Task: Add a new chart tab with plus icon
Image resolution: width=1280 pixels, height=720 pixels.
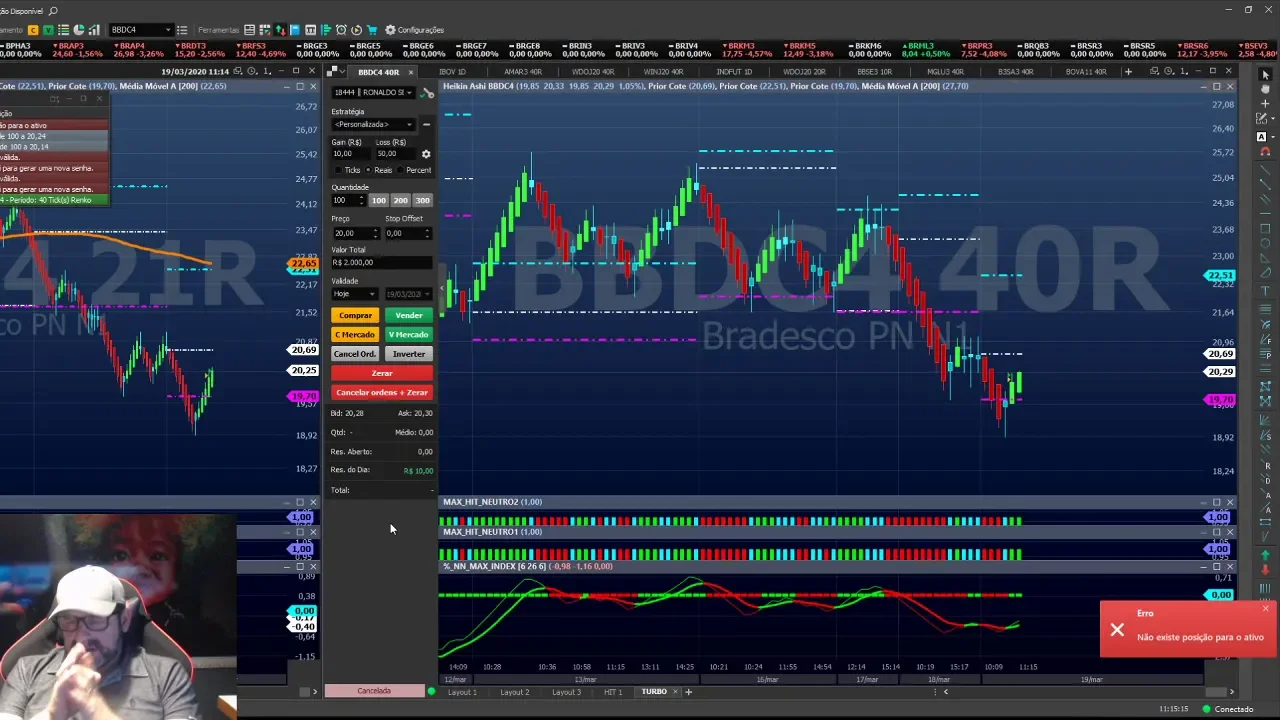Action: coord(1128,72)
